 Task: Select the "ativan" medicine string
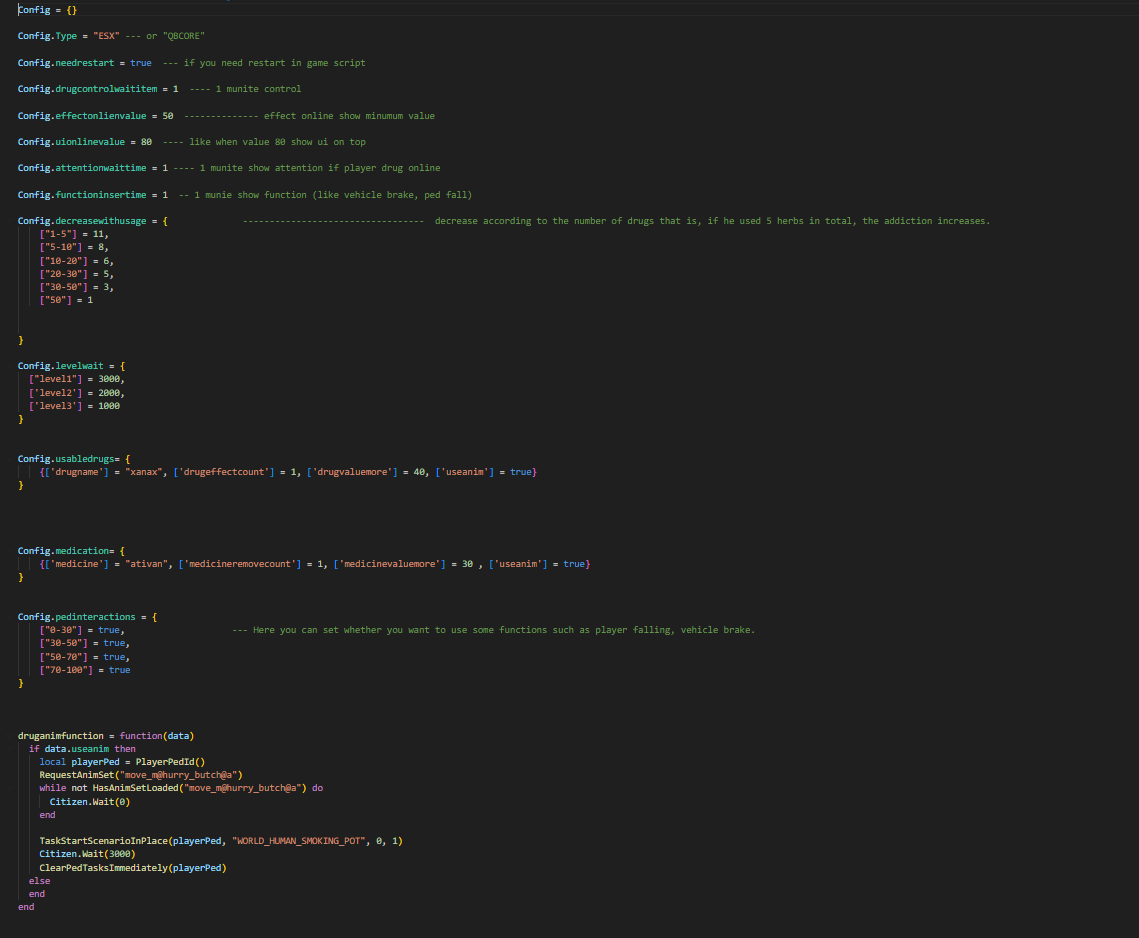point(144,563)
